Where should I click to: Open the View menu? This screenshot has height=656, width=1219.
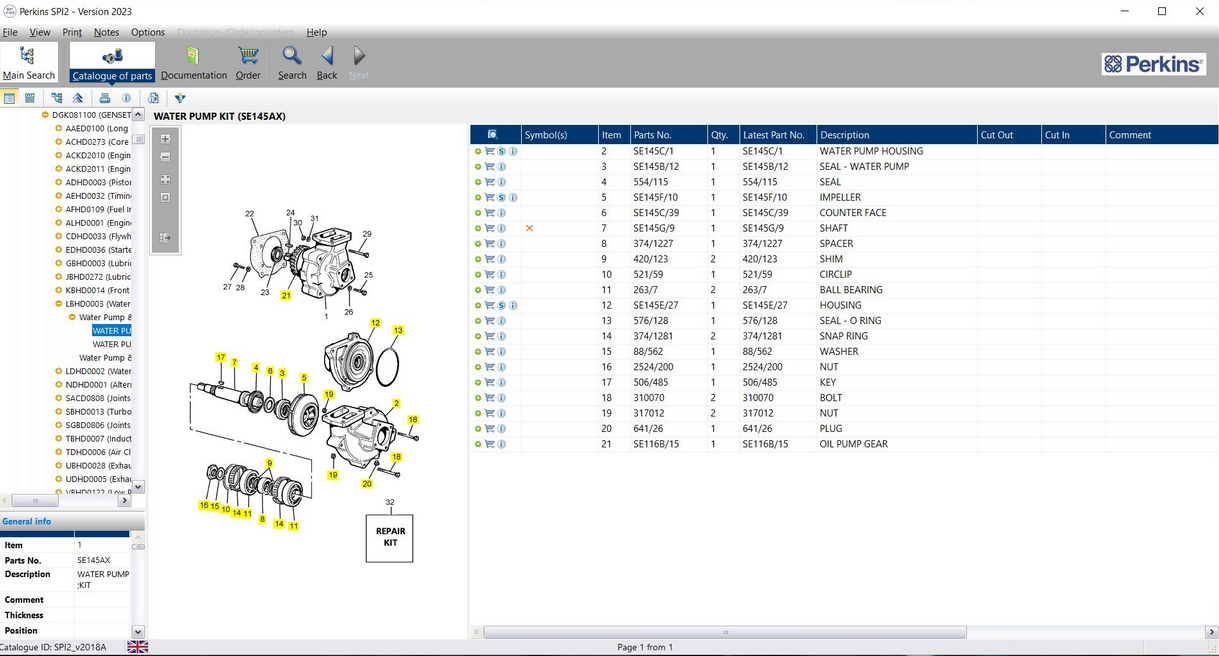pos(40,33)
